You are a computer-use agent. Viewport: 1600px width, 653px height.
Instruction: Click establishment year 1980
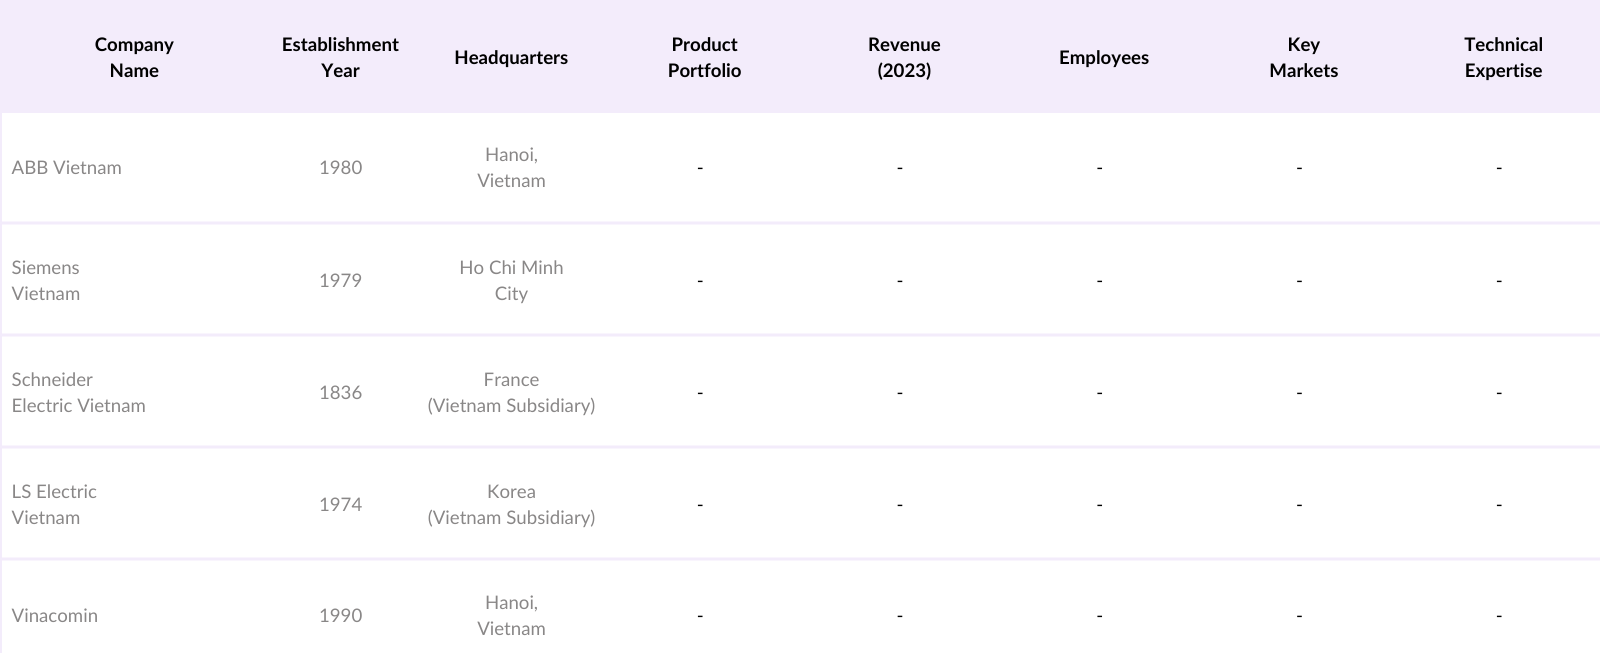340,167
